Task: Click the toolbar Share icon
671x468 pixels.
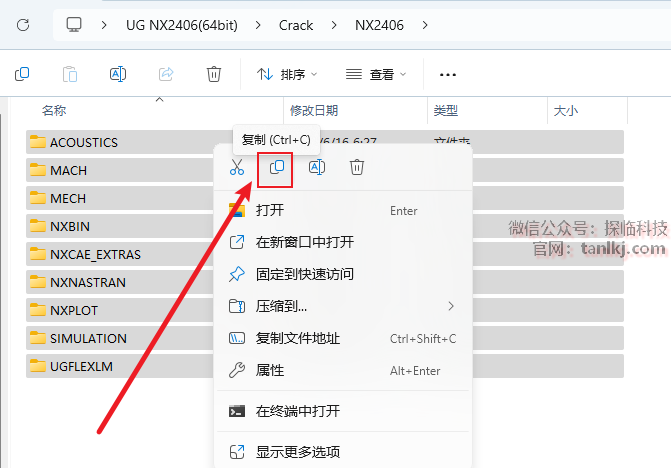Action: pos(166,74)
